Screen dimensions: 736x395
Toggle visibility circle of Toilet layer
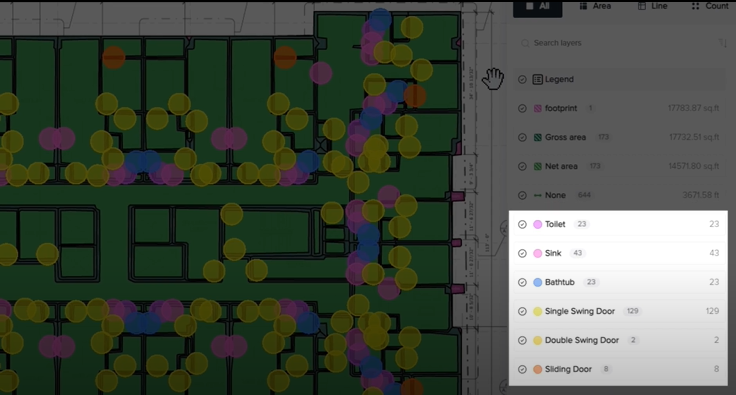click(522, 224)
